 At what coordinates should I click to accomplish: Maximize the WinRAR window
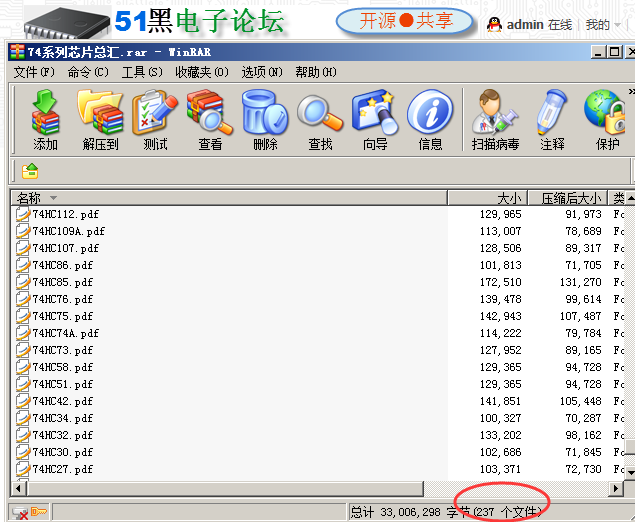(x=615, y=52)
